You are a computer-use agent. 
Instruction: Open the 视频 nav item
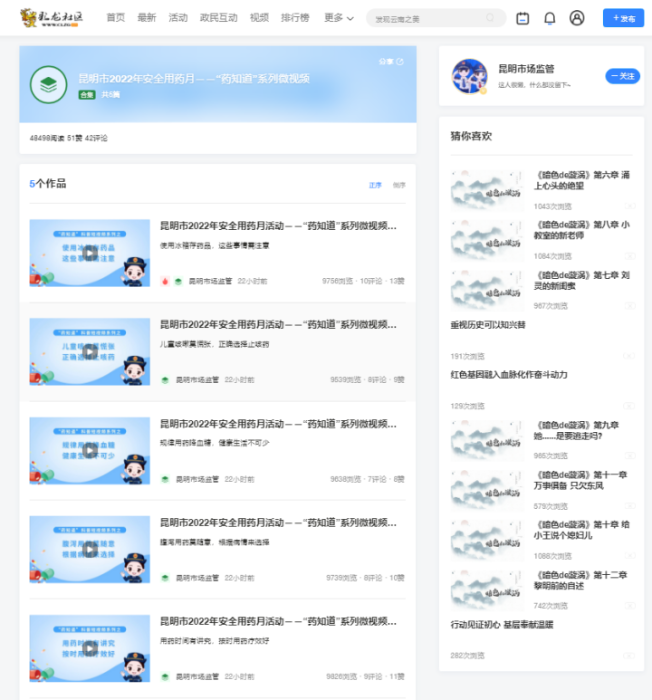259,17
